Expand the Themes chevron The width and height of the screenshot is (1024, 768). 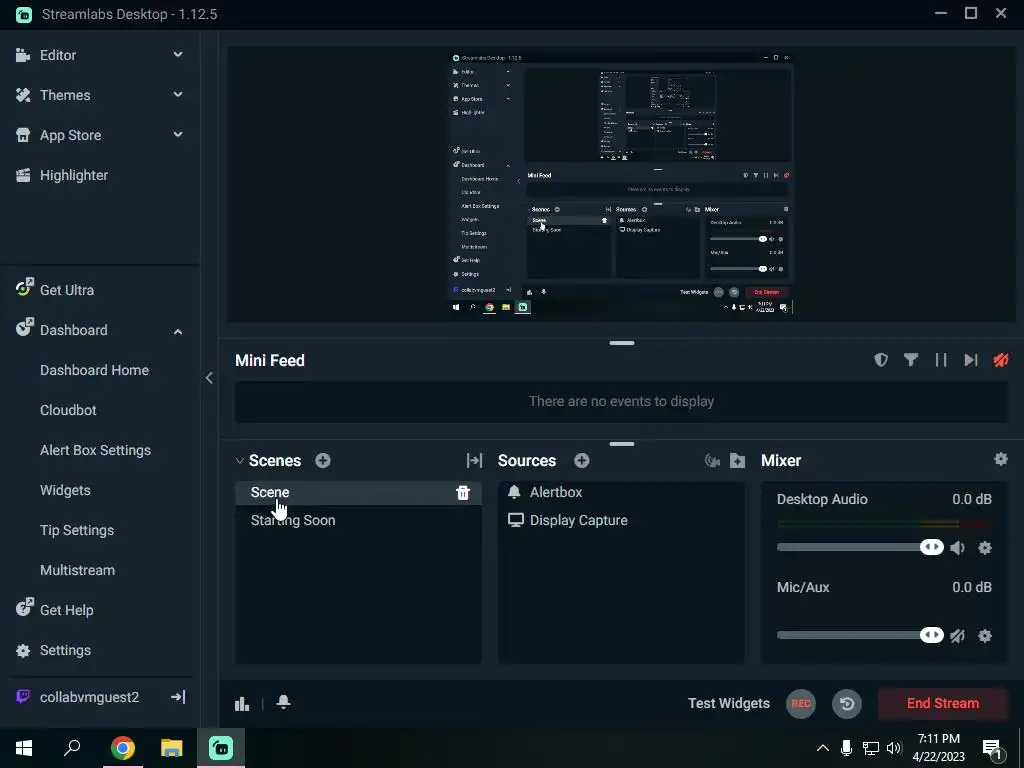(x=178, y=95)
